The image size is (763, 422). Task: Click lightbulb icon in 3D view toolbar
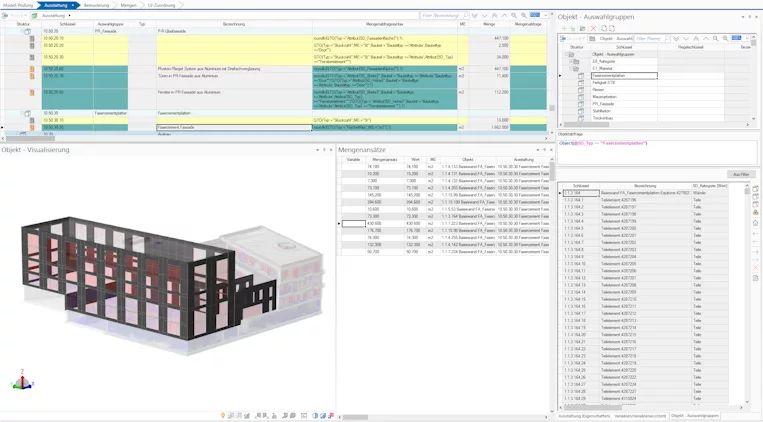[x=223, y=416]
